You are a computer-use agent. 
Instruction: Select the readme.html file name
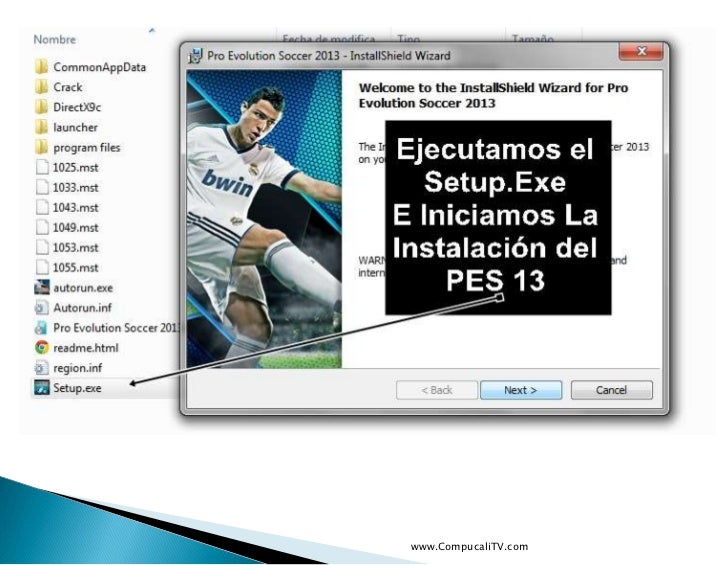pos(86,348)
